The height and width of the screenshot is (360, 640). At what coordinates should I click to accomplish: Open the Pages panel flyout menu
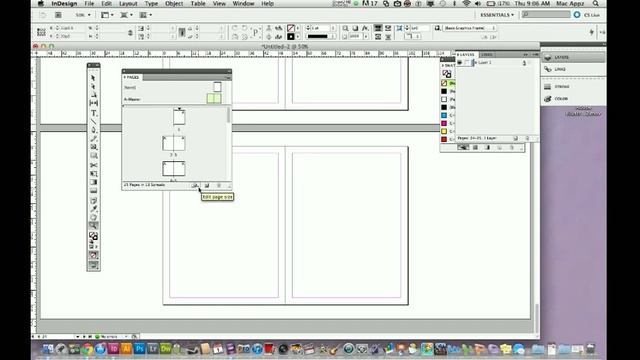(229, 77)
